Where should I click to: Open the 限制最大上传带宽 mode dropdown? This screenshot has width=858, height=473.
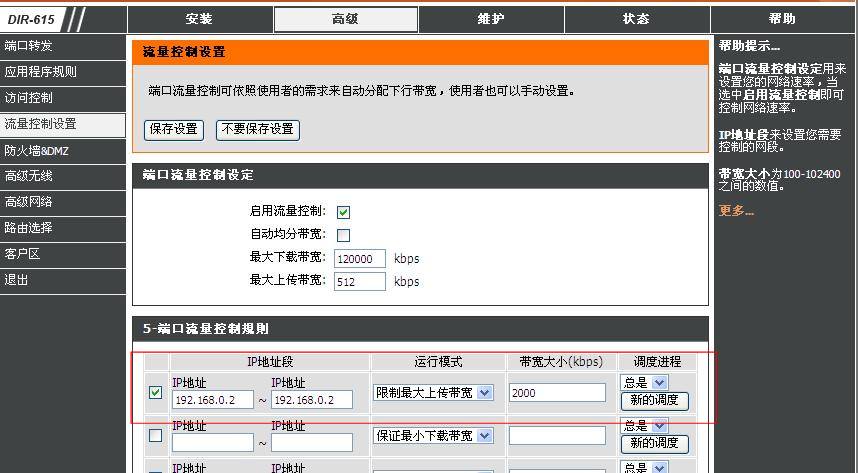[433, 393]
